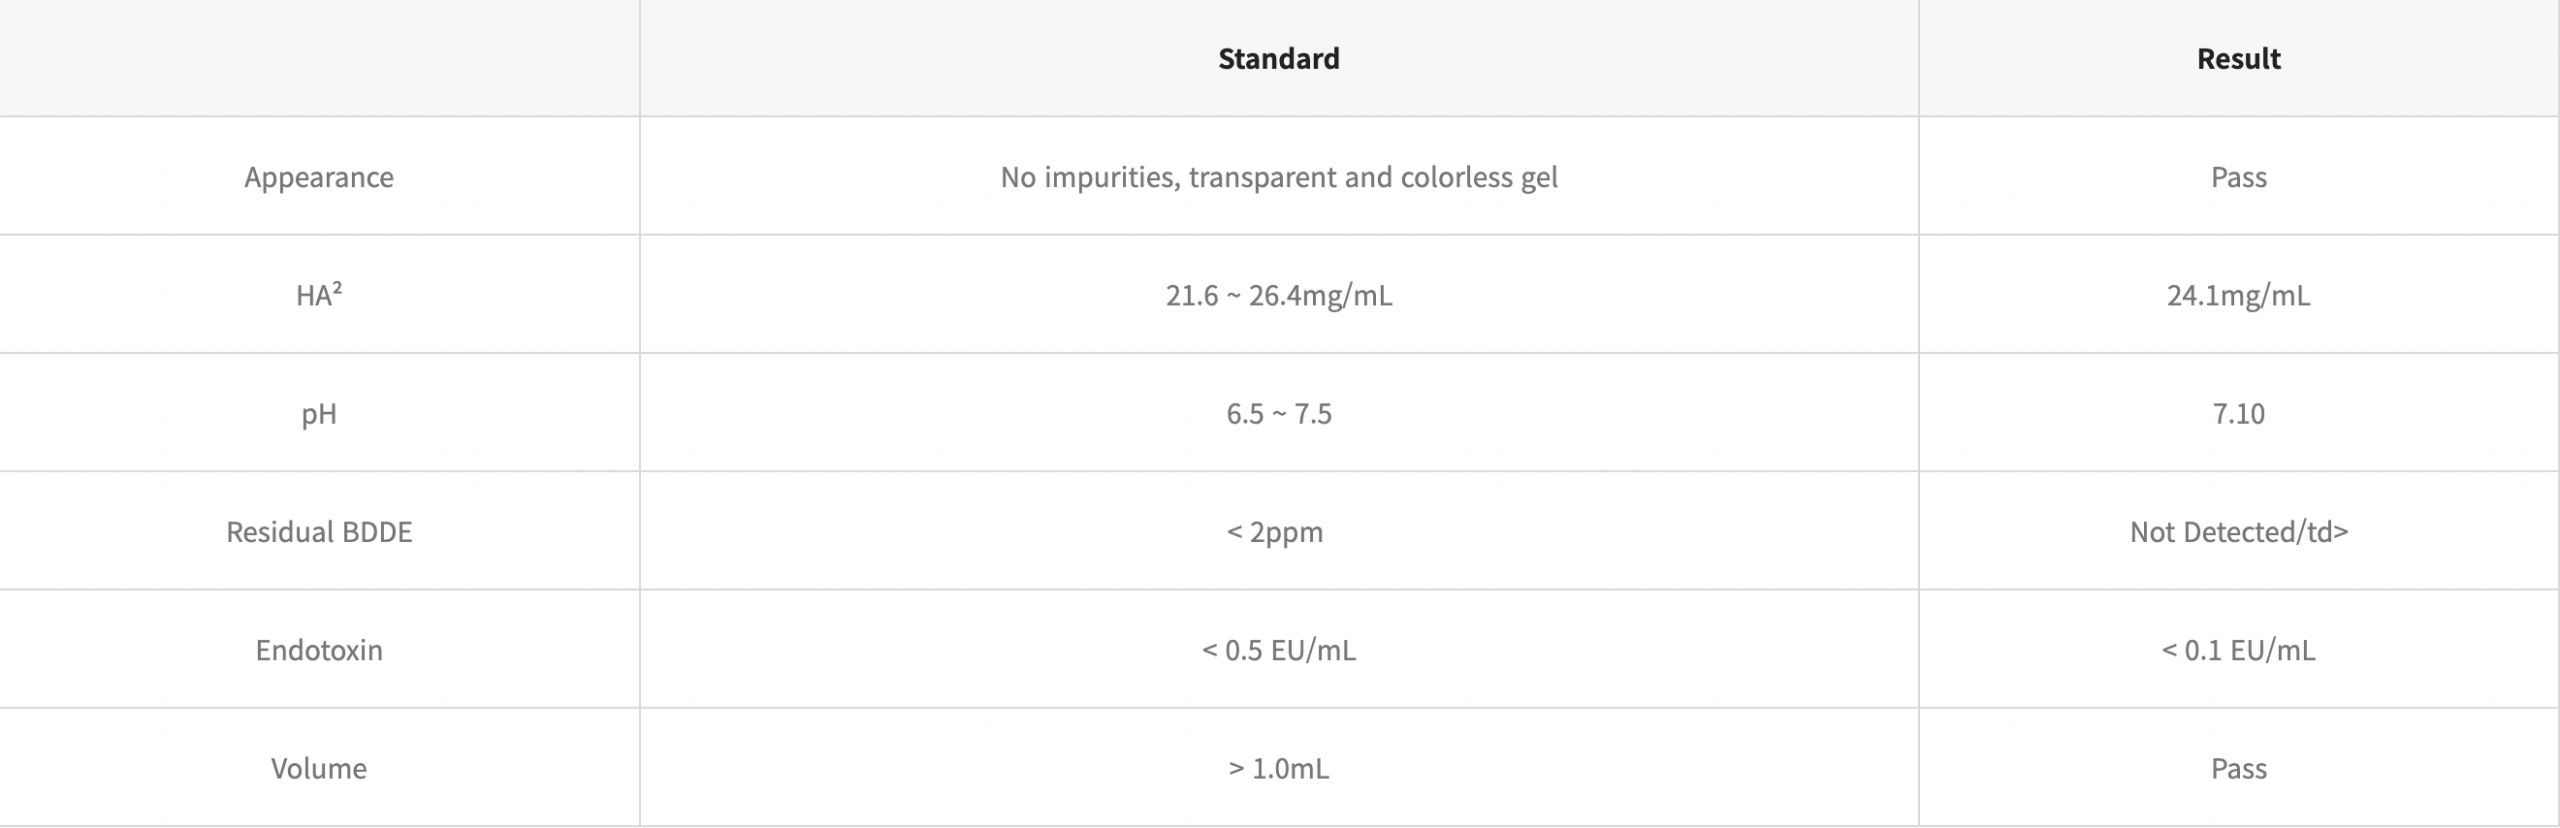The image size is (2560, 828).
Task: Select the pH row label
Action: 319,413
